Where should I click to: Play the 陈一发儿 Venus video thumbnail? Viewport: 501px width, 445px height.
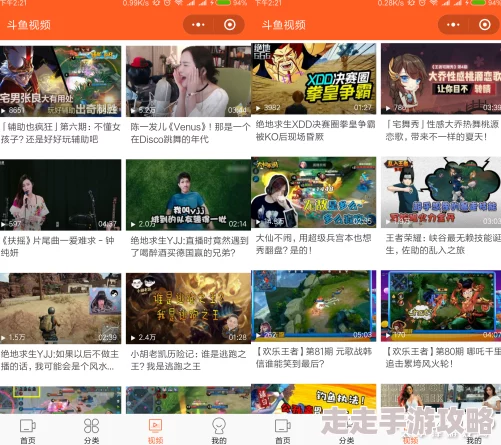click(188, 81)
